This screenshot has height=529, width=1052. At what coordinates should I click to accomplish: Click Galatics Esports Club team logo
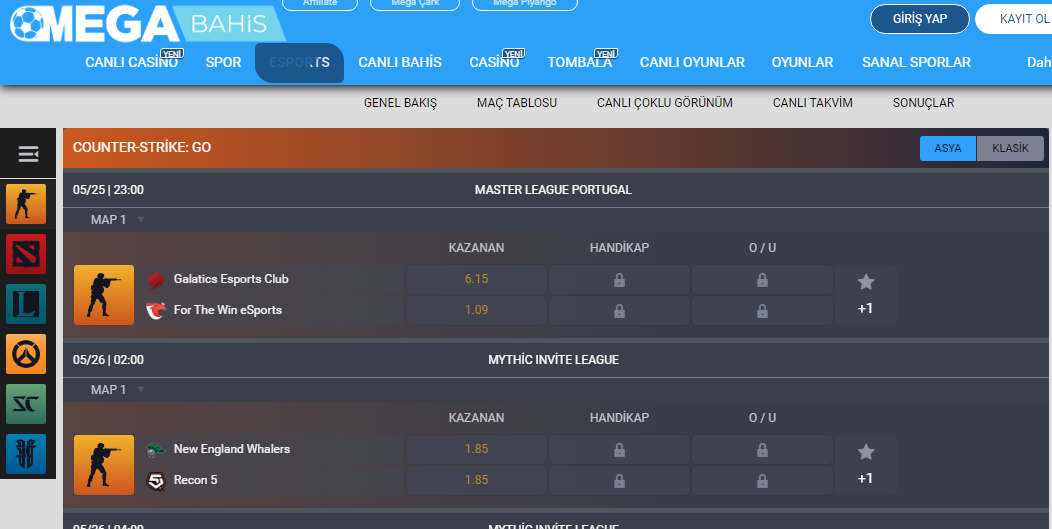(156, 279)
